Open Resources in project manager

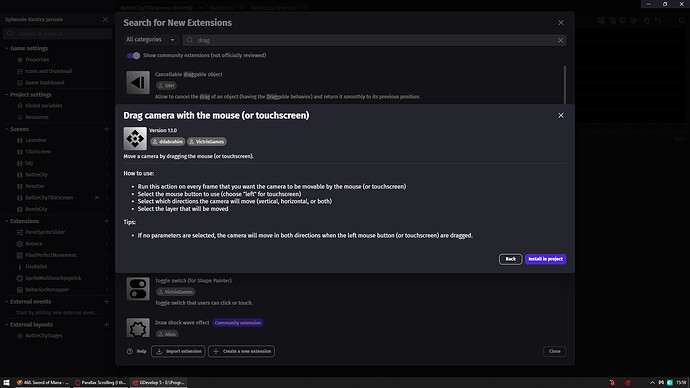[37, 117]
